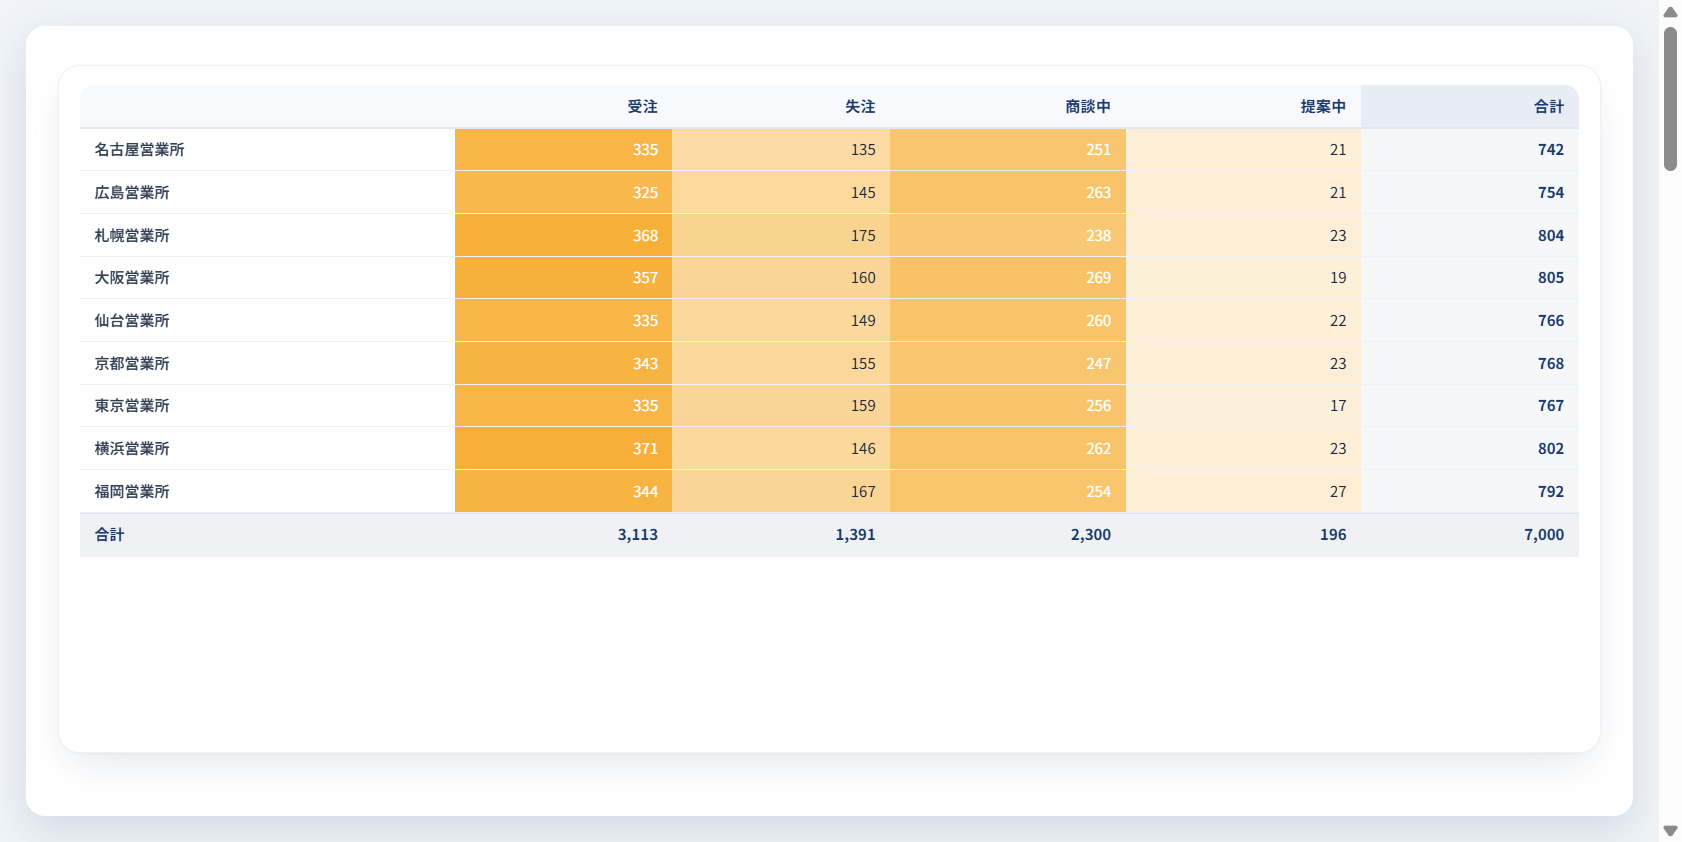Image resolution: width=1682 pixels, height=842 pixels.
Task: Click the 合計 column header
Action: (x=1470, y=107)
